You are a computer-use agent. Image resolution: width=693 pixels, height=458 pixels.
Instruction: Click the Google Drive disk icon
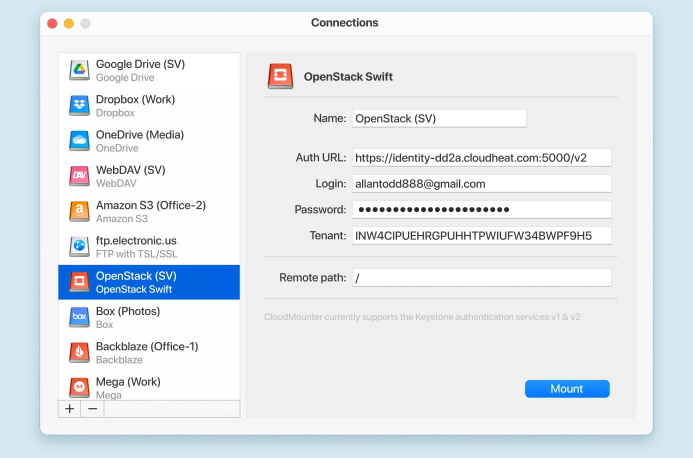point(80,70)
